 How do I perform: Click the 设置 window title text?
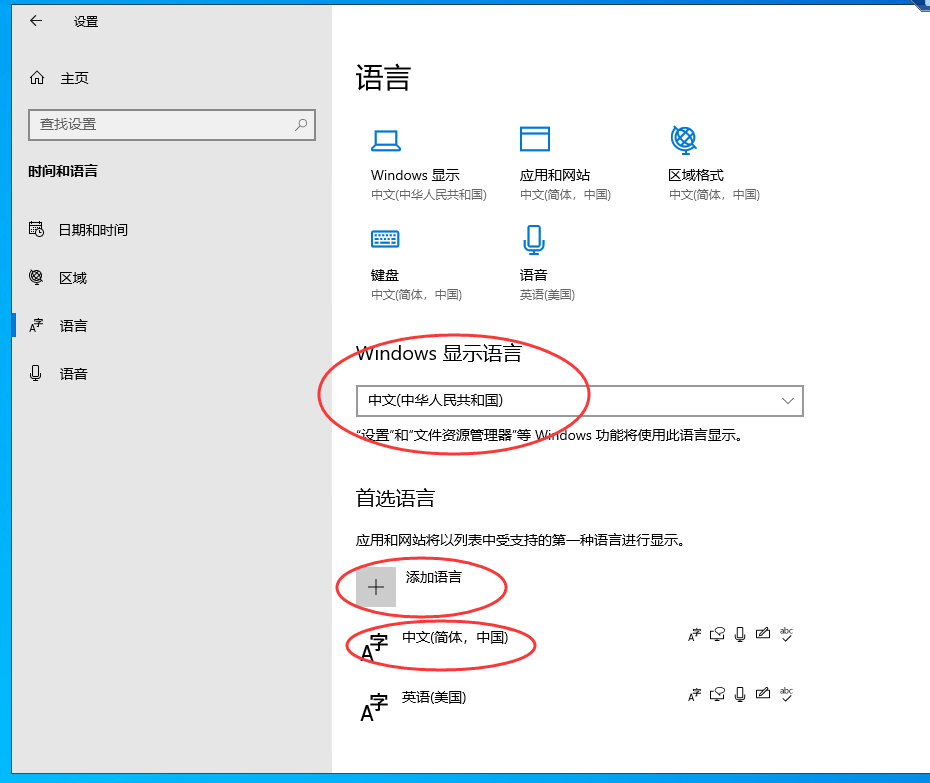pos(86,22)
